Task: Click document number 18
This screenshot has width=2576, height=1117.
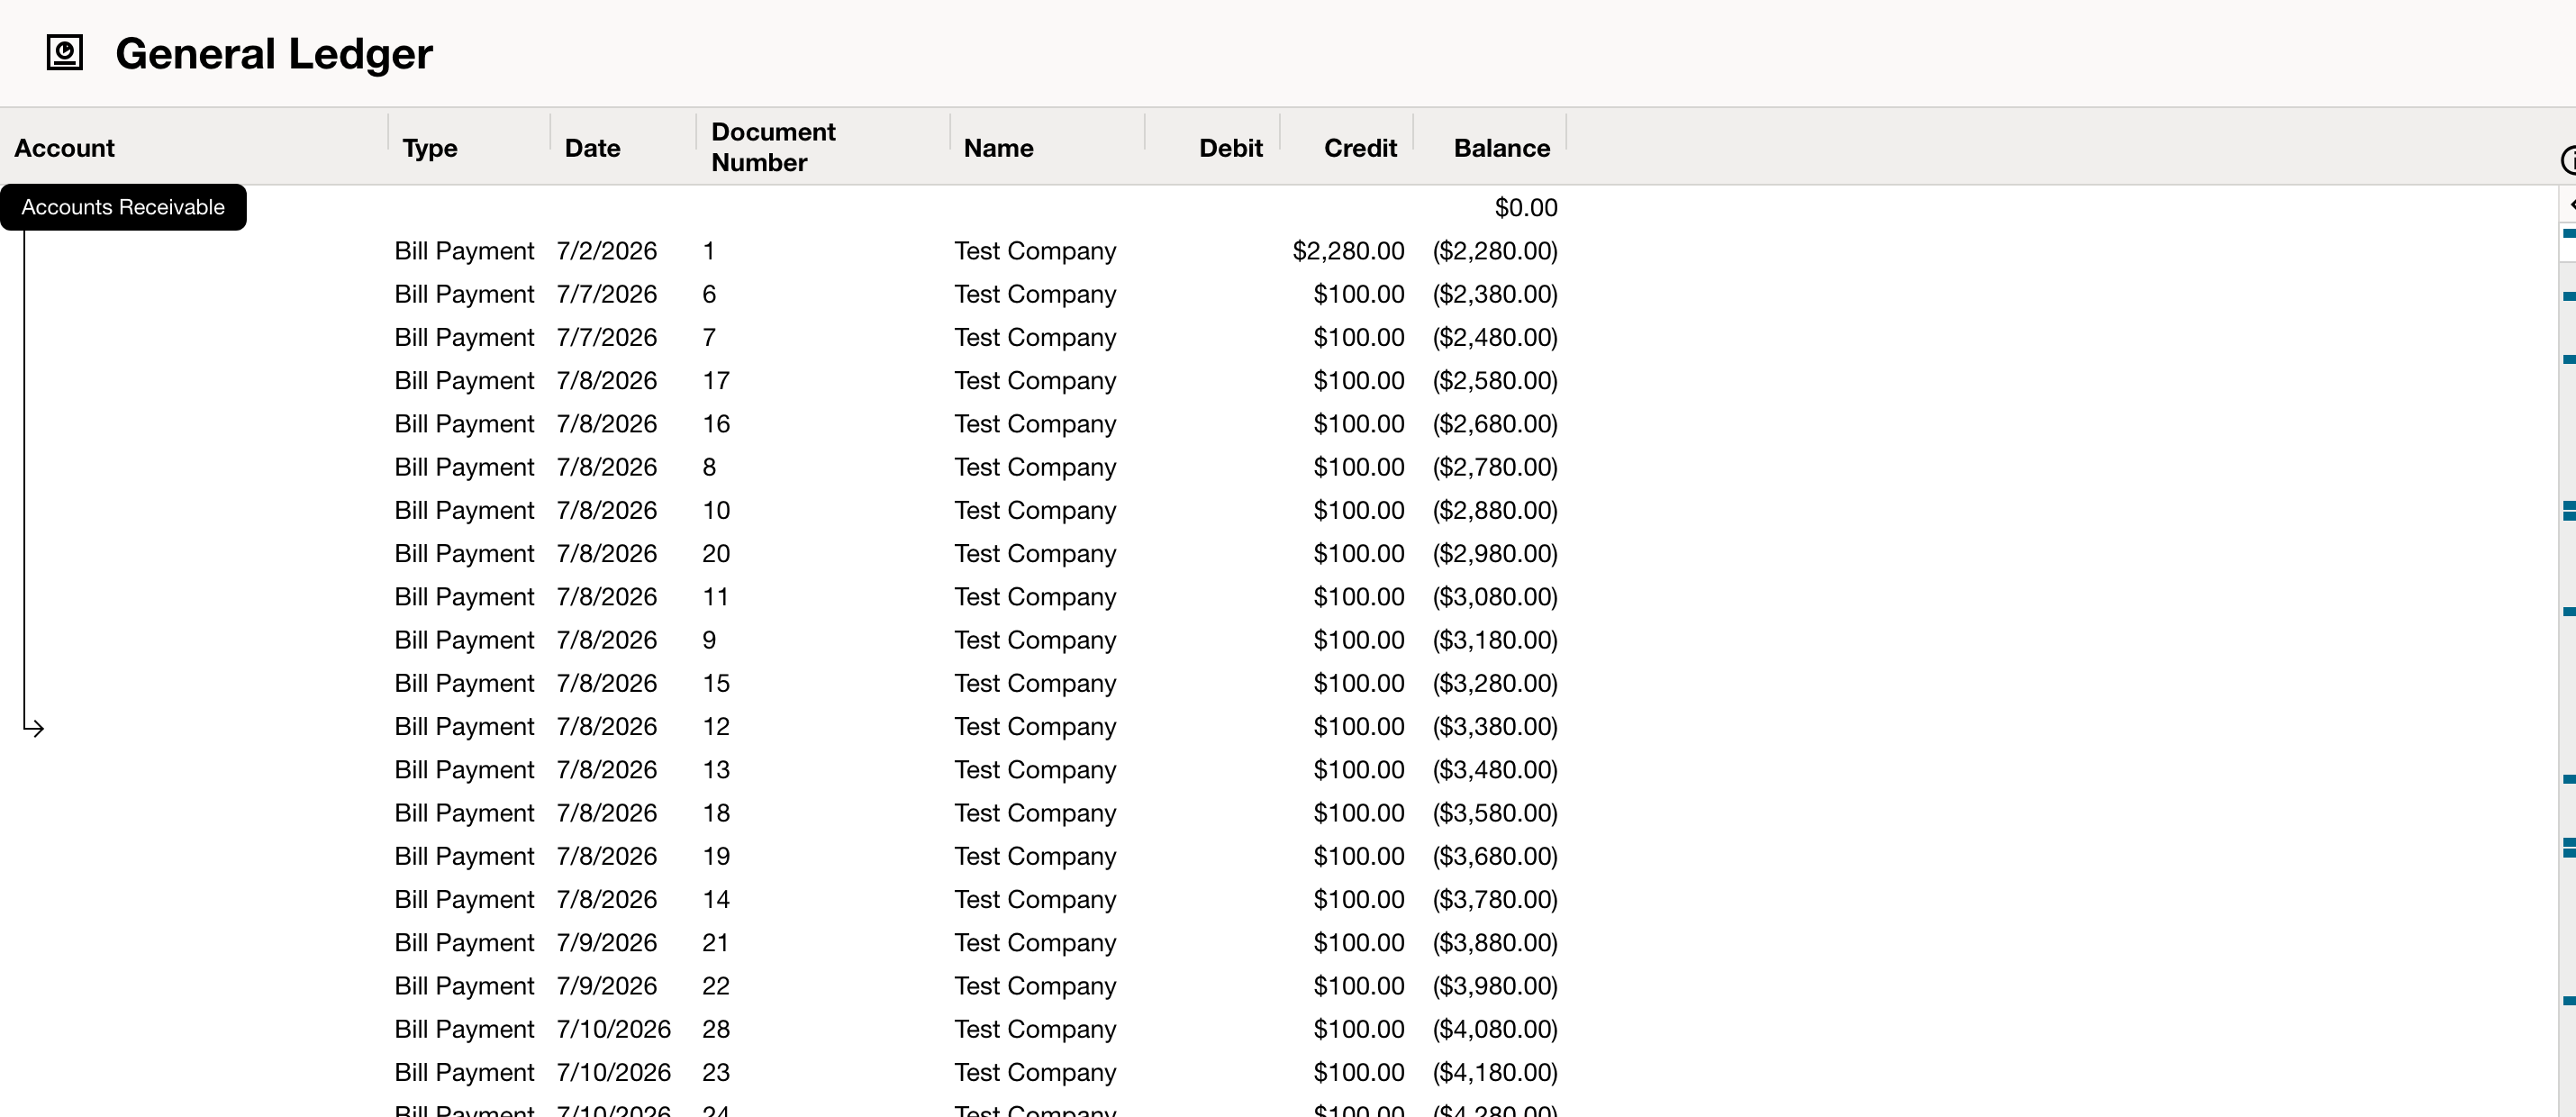Action: 716,813
